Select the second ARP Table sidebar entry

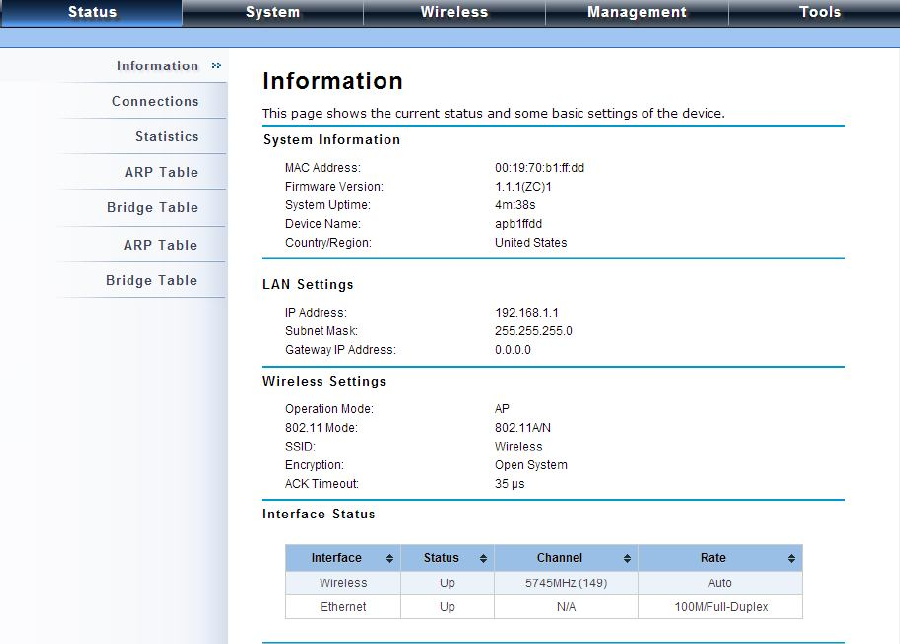point(161,245)
